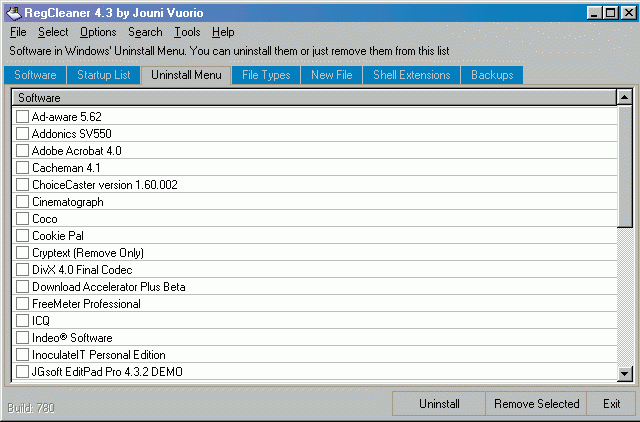Image resolution: width=640 pixels, height=422 pixels.
Task: Tick Download Accelerator Plus Beta checkbox
Action: [22, 287]
